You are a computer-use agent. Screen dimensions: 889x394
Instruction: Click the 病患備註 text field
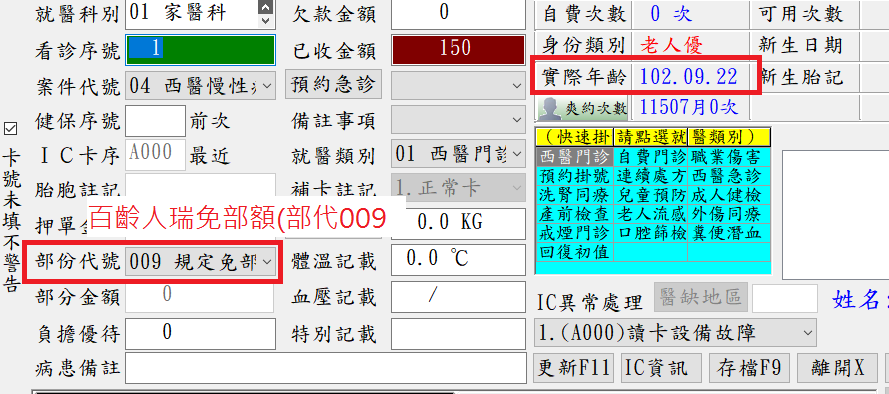coord(326,368)
